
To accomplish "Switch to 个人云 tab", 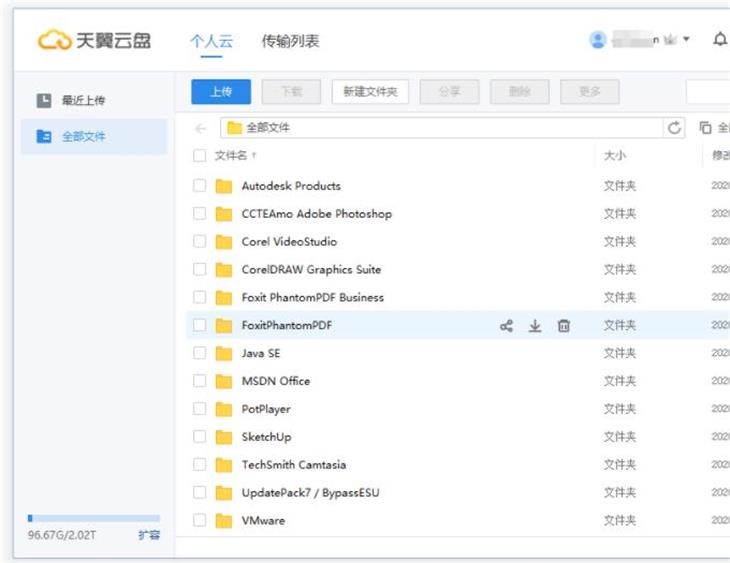I will (x=211, y=41).
